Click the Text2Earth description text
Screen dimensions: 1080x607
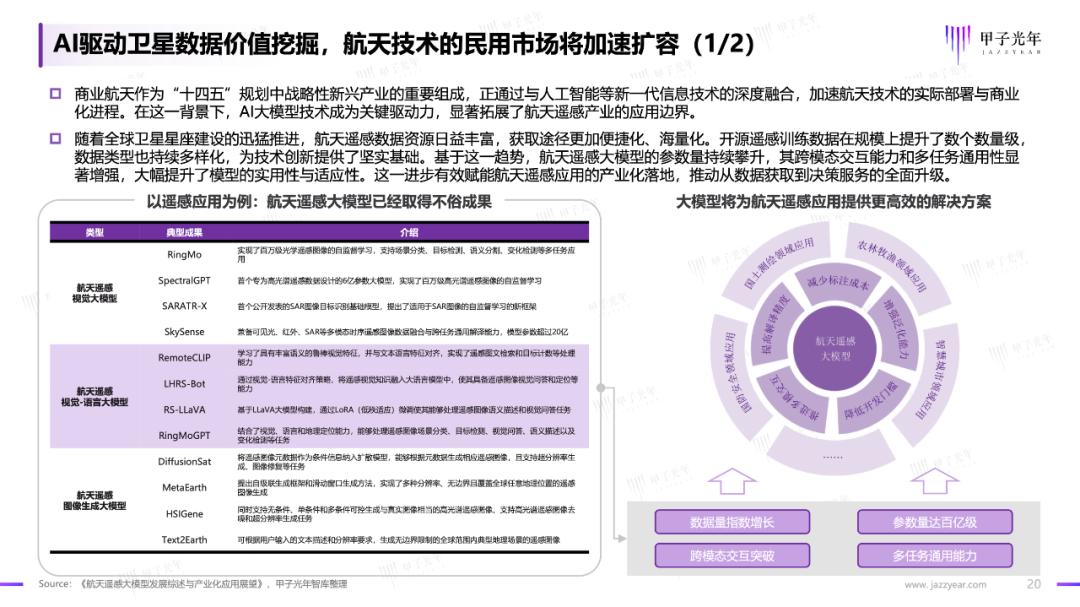[399, 540]
